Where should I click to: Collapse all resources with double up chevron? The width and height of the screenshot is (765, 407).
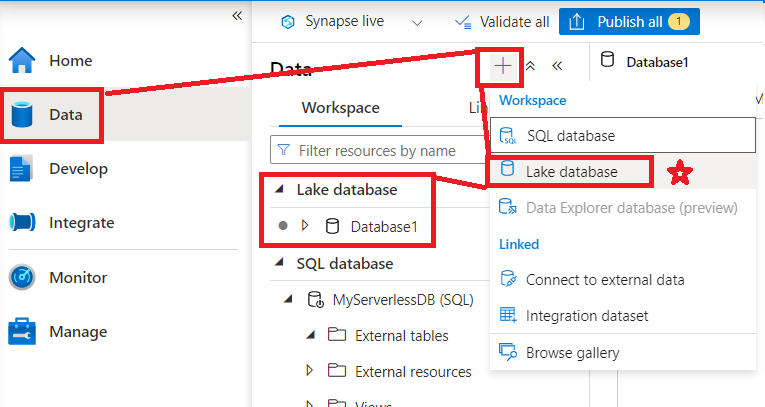point(530,66)
